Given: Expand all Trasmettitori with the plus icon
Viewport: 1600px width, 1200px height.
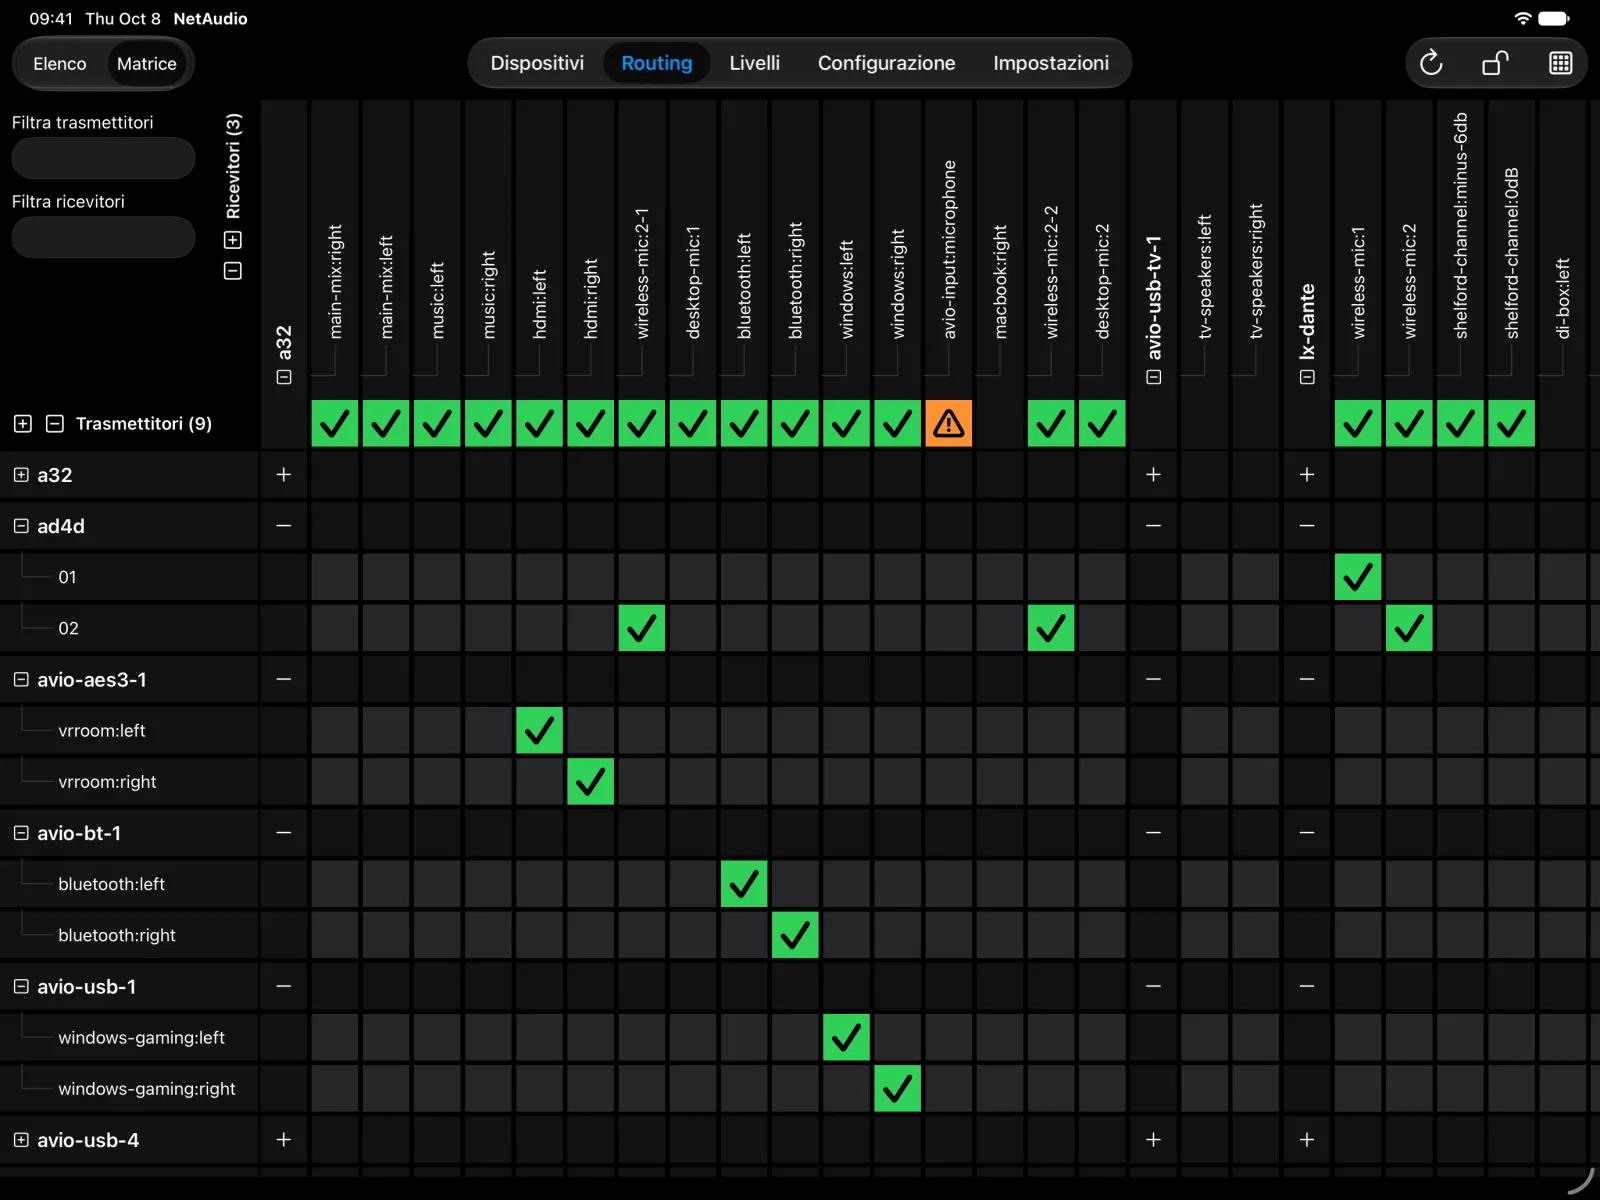Looking at the screenshot, I should (x=23, y=424).
